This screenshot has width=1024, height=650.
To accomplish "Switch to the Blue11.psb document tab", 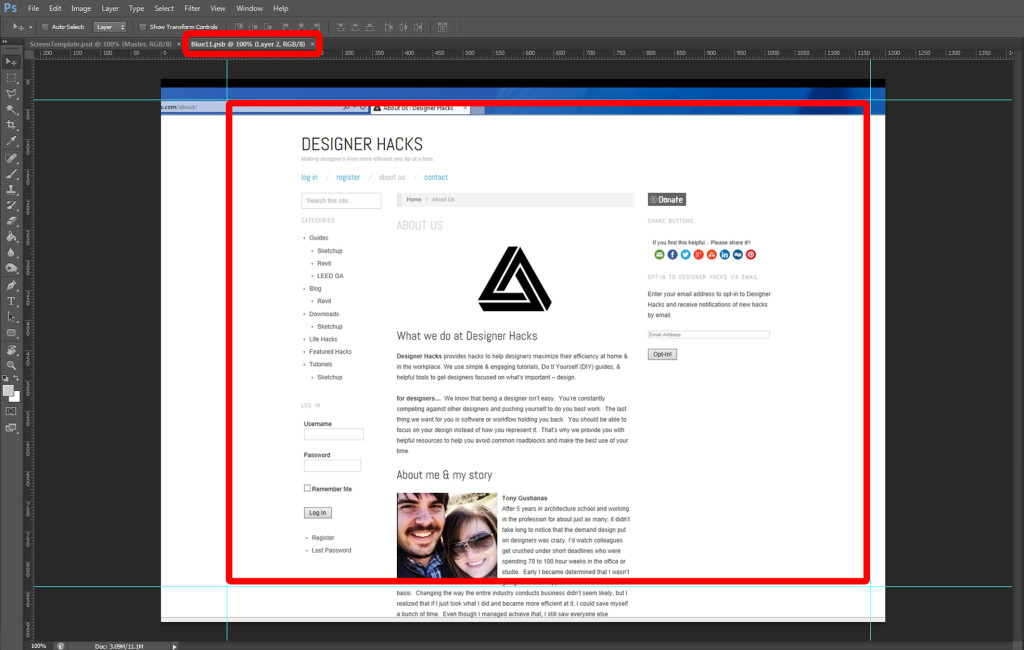I will tap(248, 44).
